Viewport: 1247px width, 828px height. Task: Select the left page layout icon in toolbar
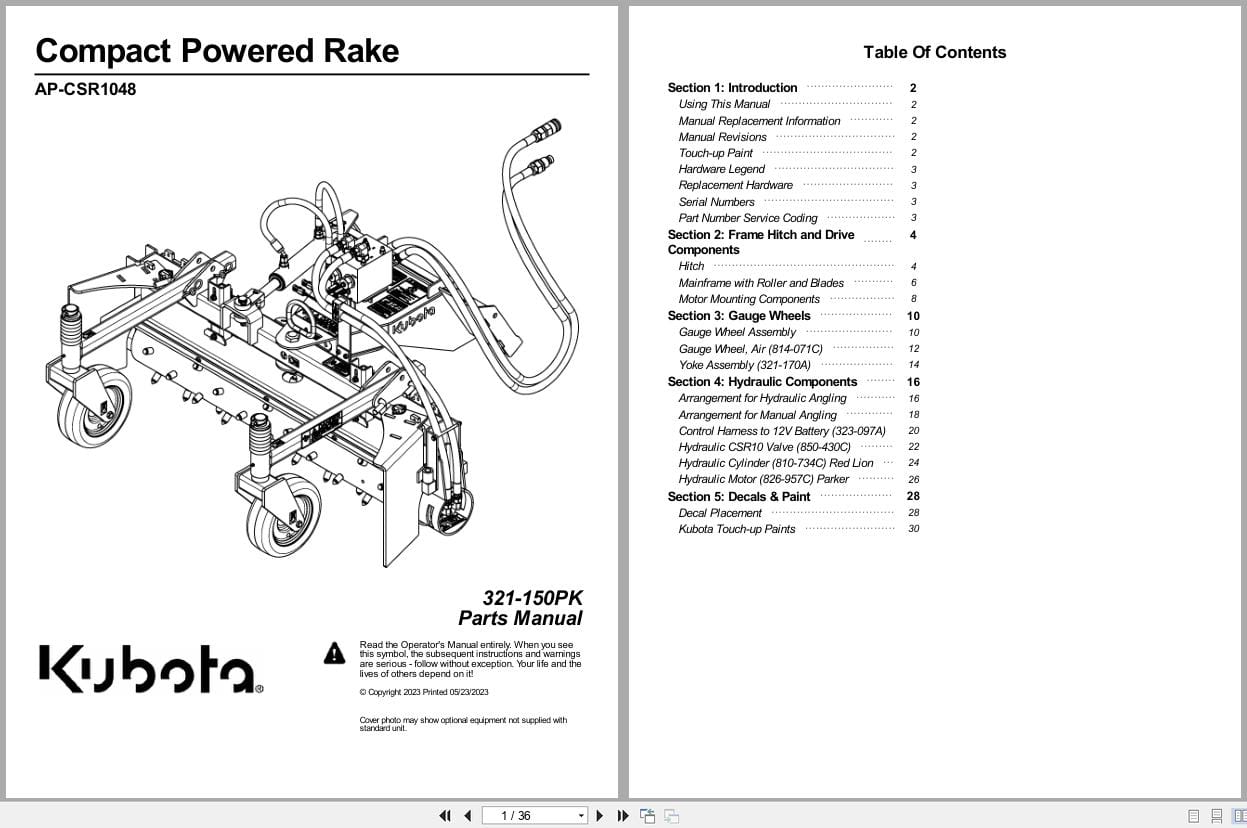tap(646, 816)
